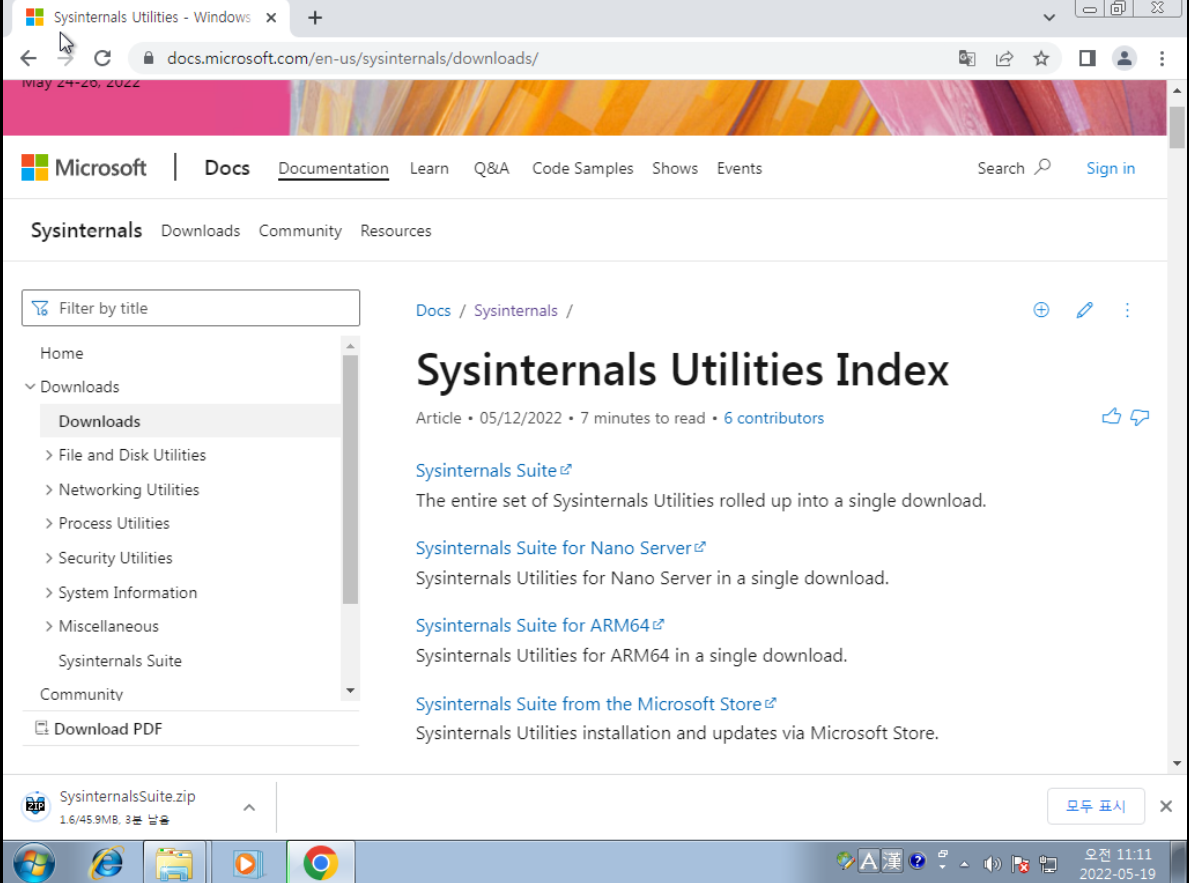Screen dimensions: 1189x883
Task: Click the sidebar tree scrollbar
Action: click(x=350, y=479)
